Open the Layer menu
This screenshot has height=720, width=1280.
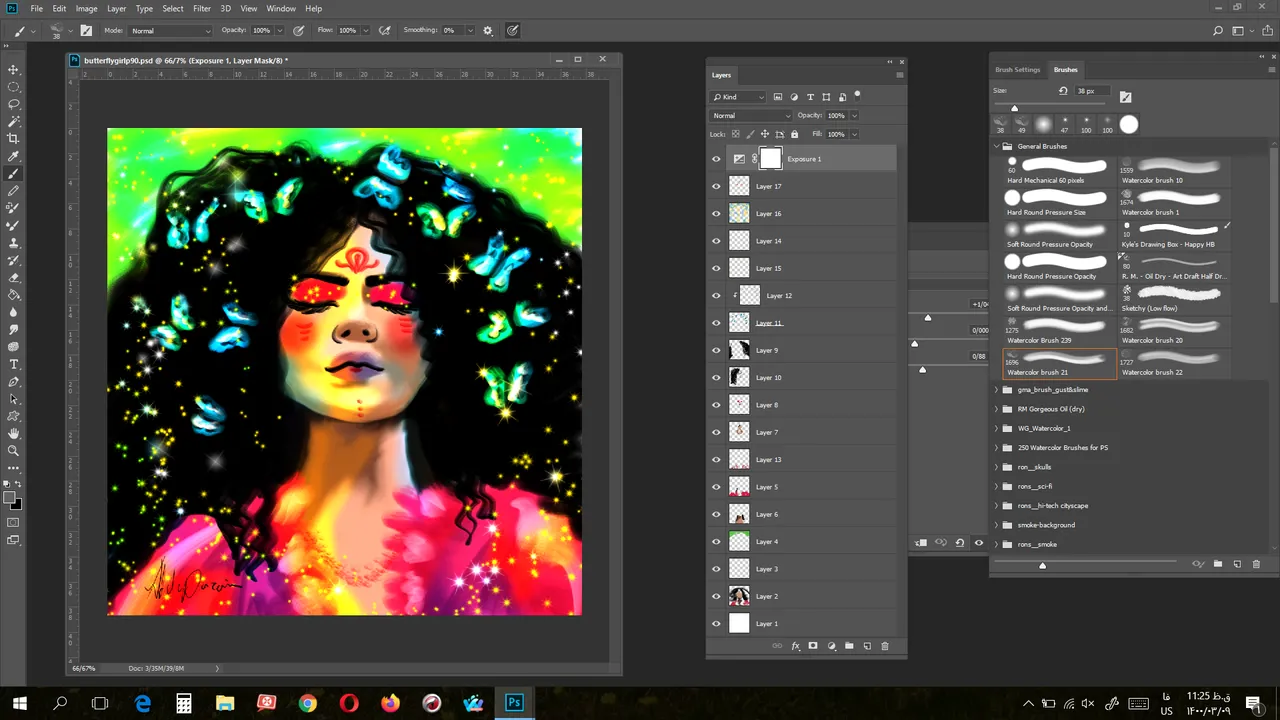(117, 9)
